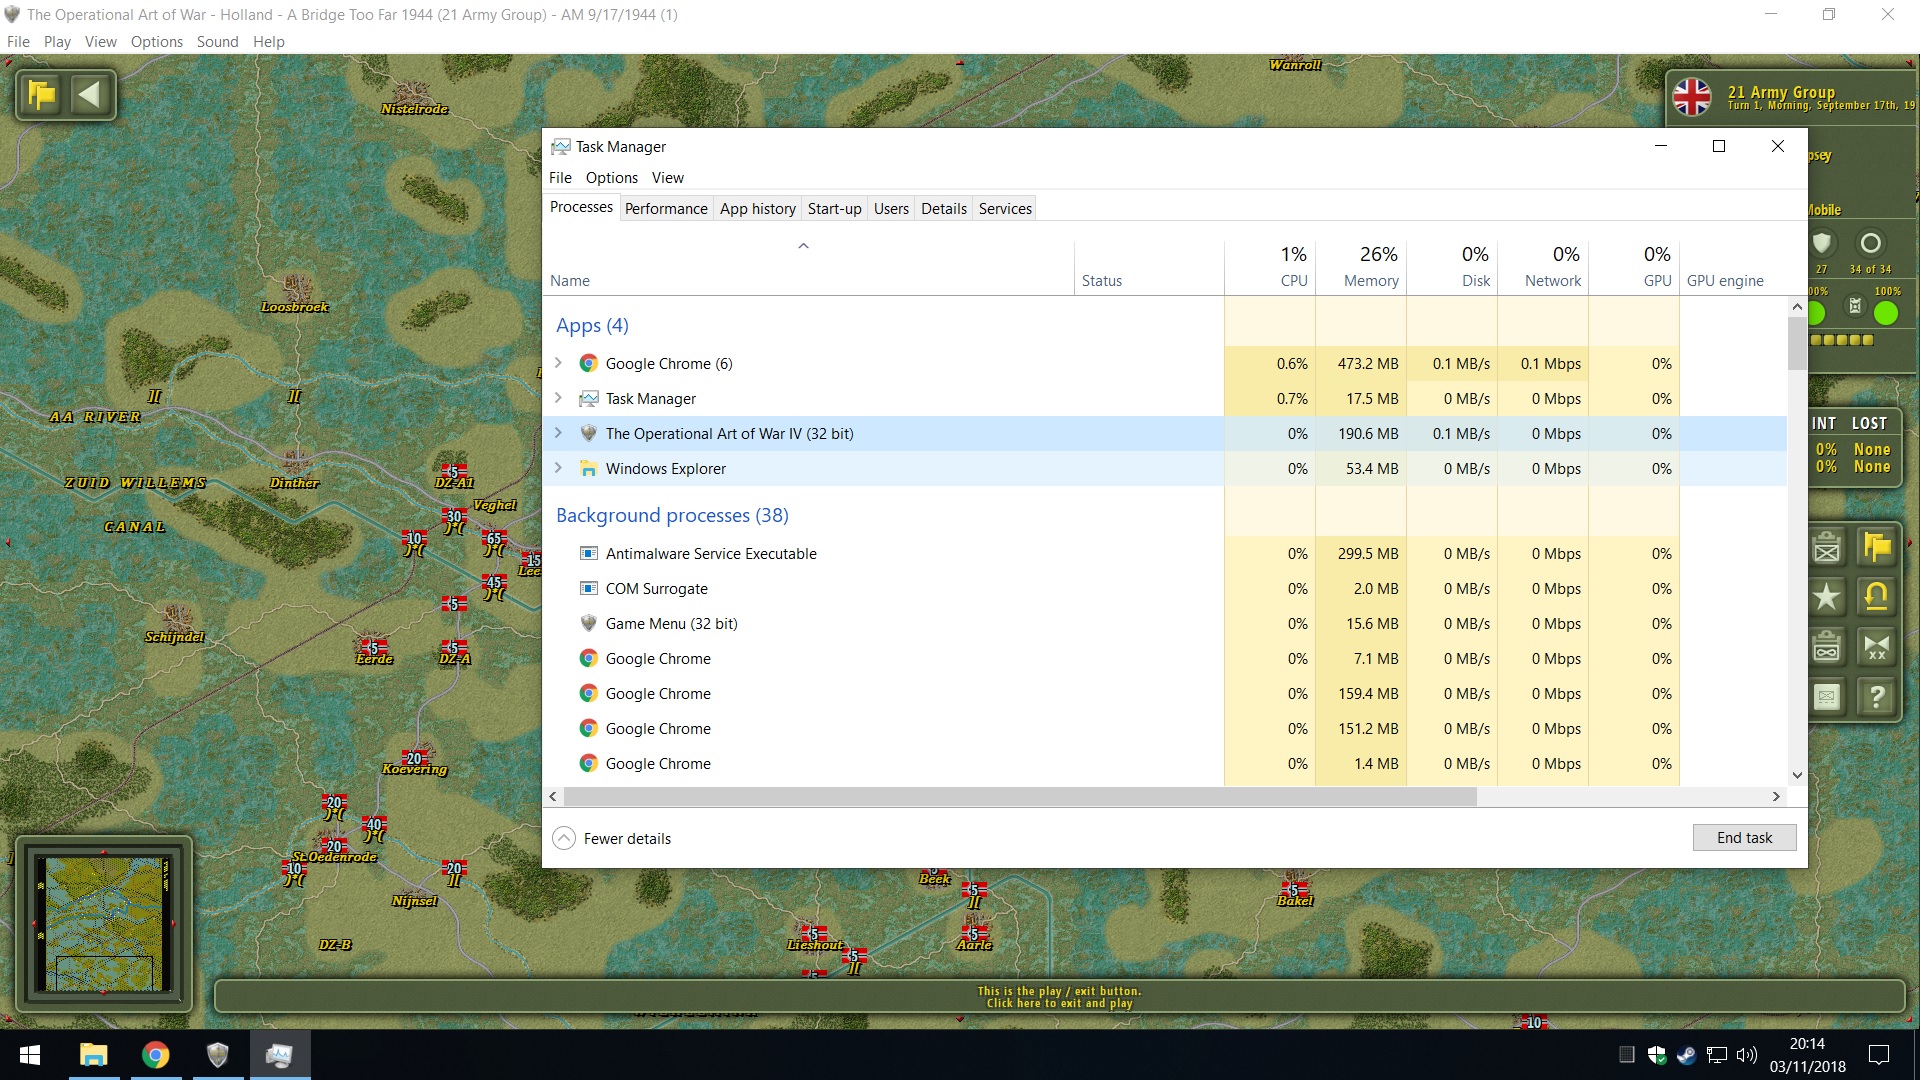Image resolution: width=1920 pixels, height=1080 pixels.
Task: Expand the Task Manager process row
Action: (x=559, y=398)
